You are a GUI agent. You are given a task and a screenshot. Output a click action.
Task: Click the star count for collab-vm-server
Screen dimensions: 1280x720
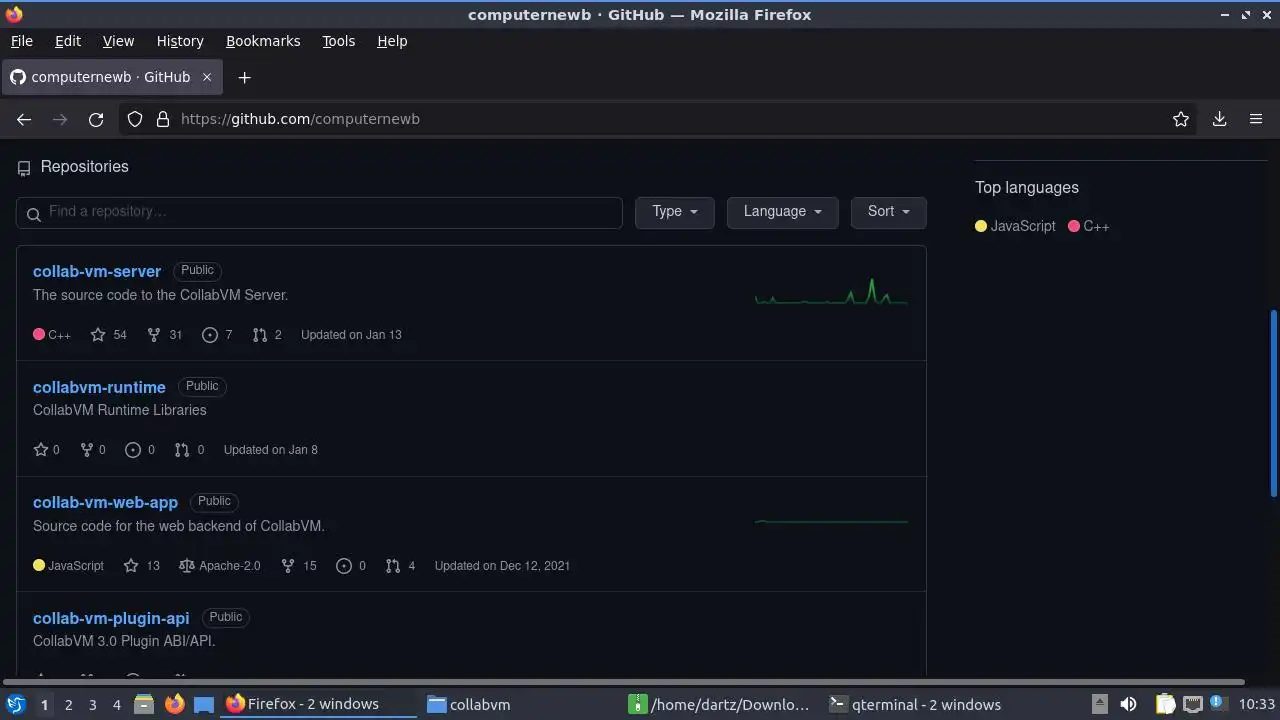(x=109, y=335)
